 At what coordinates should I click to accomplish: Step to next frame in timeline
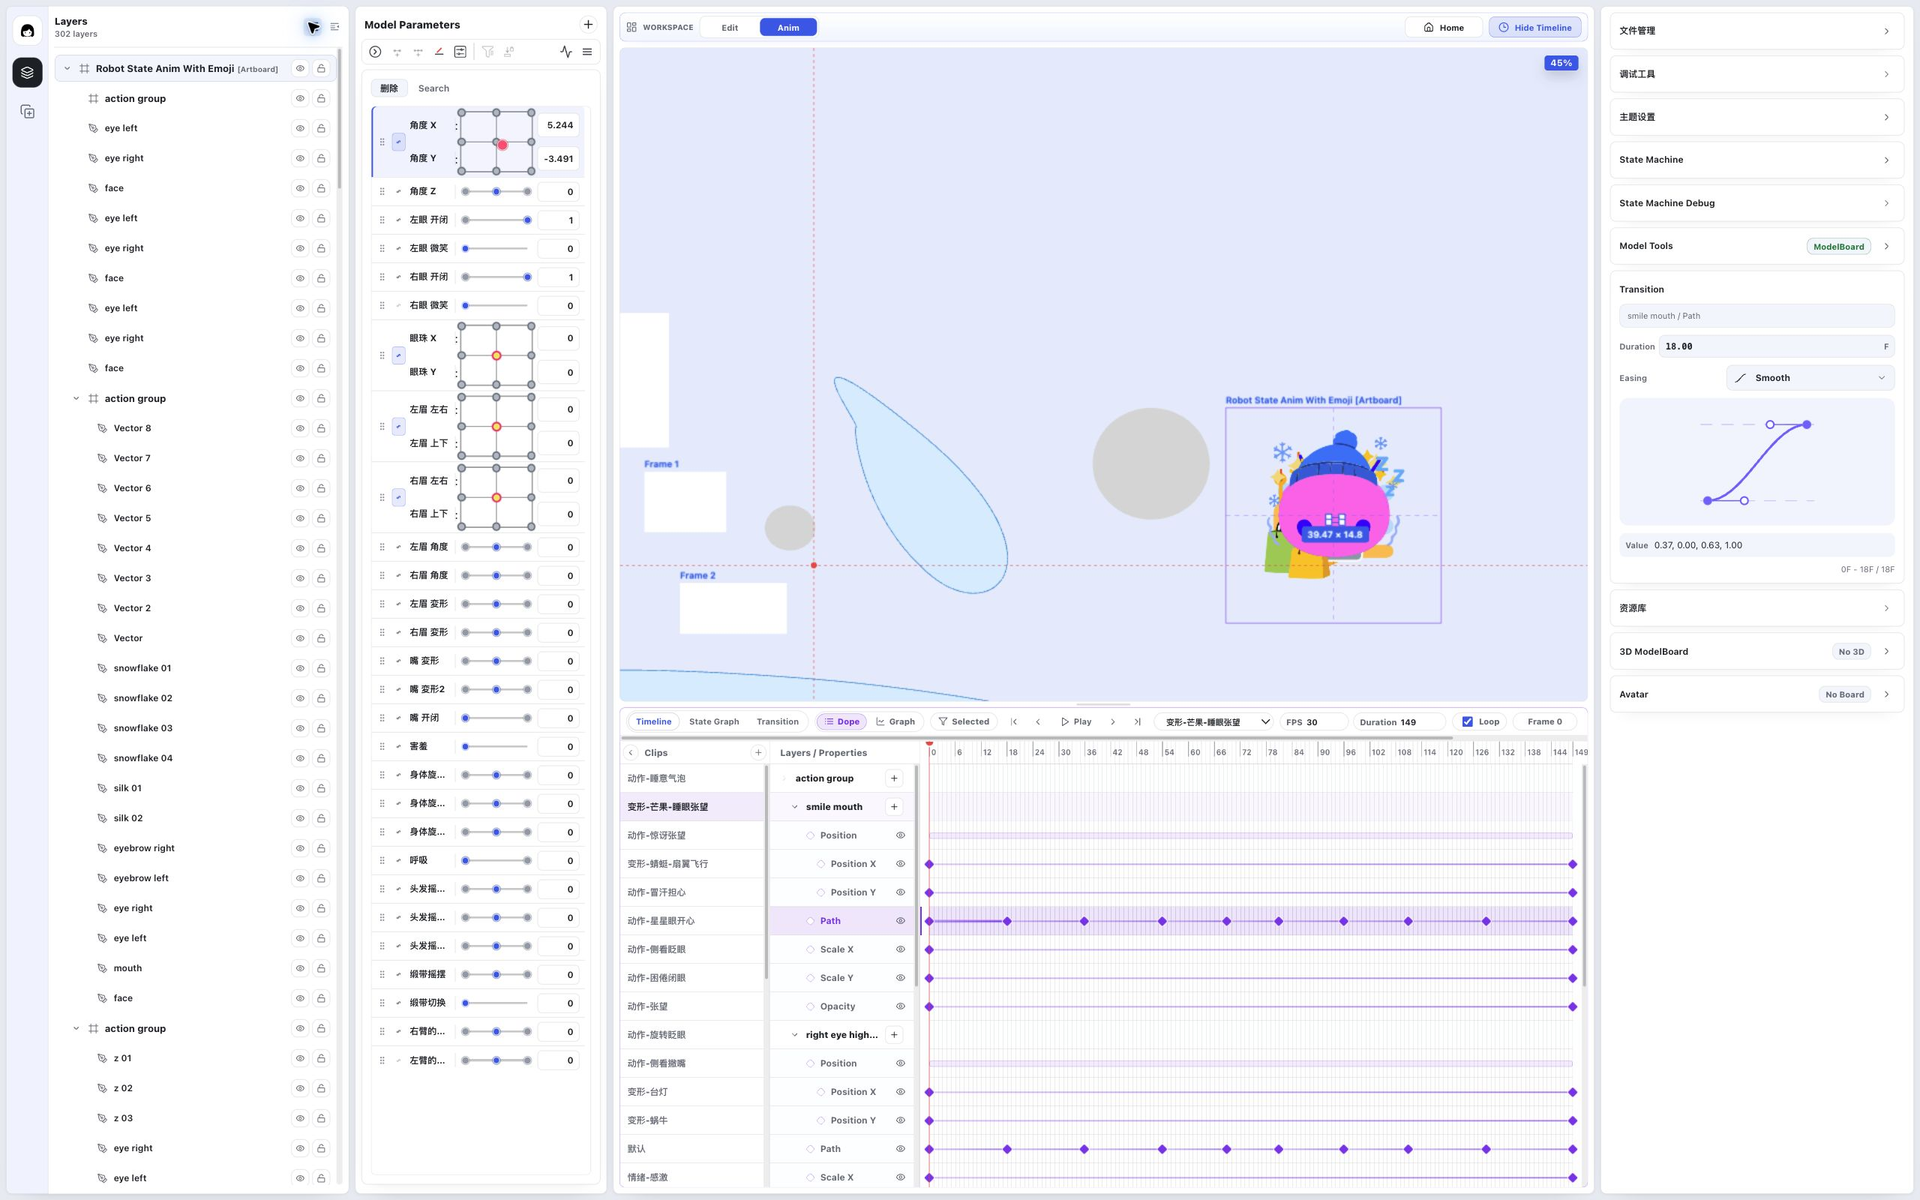[x=1113, y=722]
